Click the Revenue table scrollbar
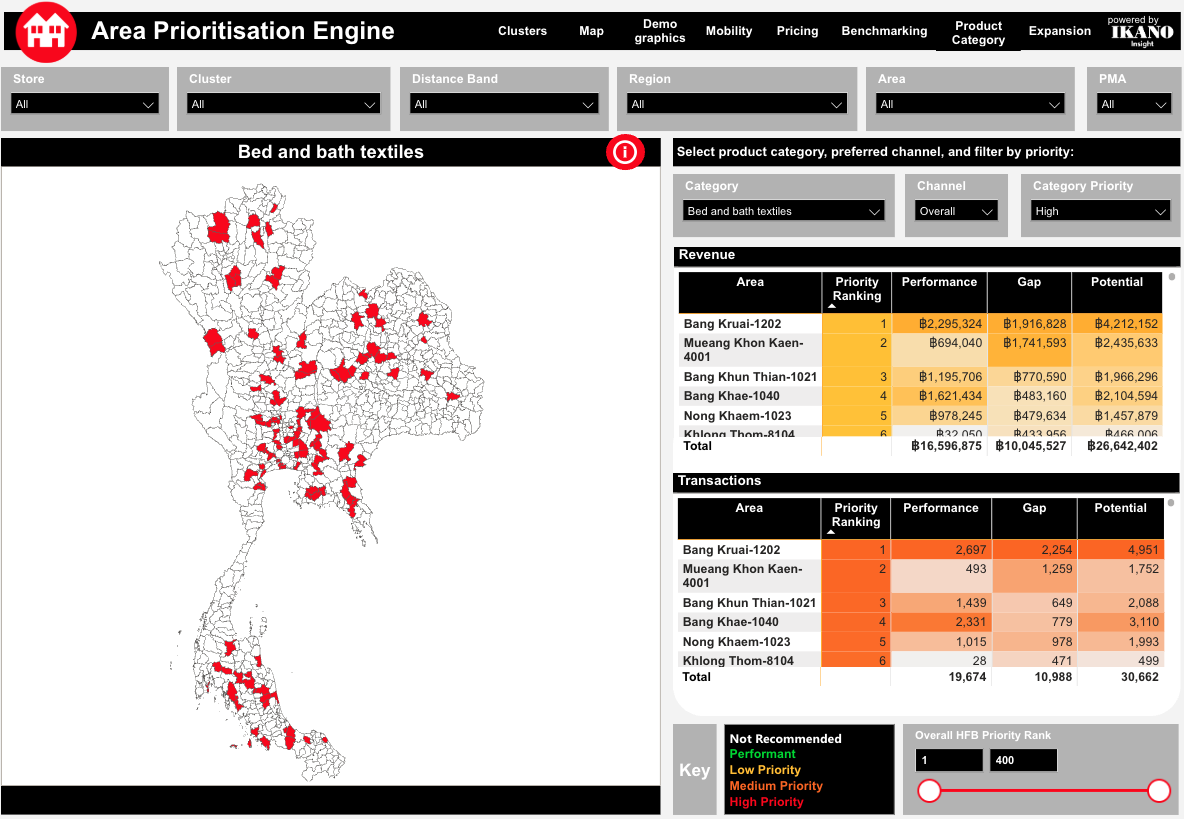 pos(1172,277)
